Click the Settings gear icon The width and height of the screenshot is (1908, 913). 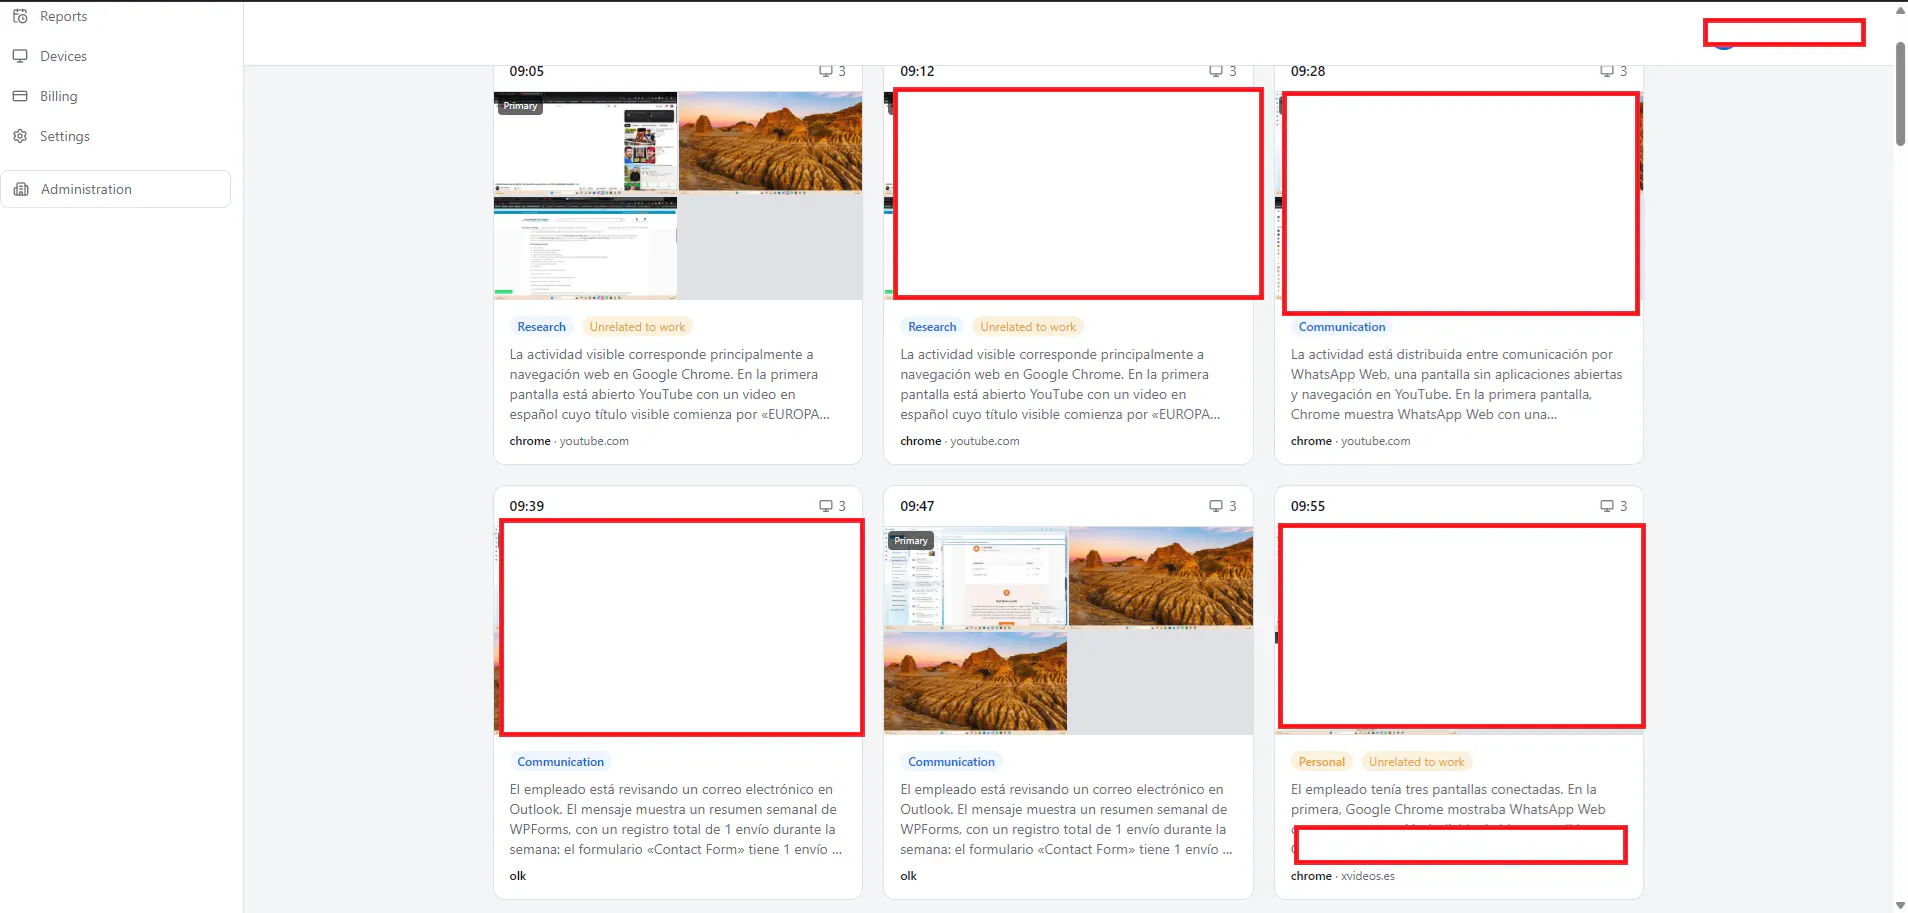tap(20, 136)
